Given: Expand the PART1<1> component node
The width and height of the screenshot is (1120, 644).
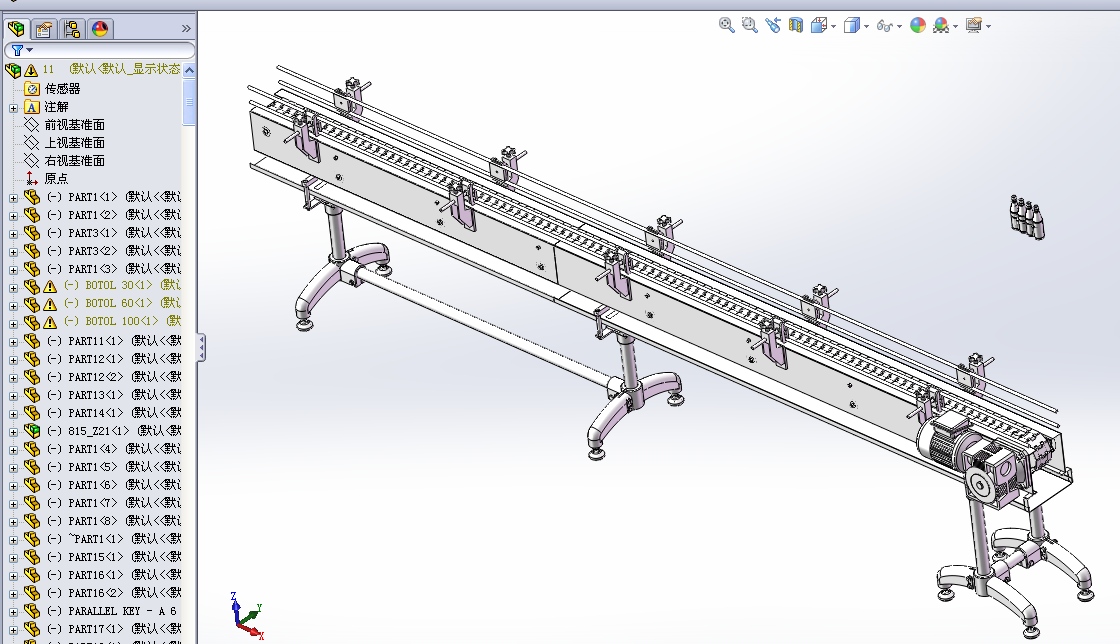Looking at the screenshot, I should pyautogui.click(x=13, y=198).
